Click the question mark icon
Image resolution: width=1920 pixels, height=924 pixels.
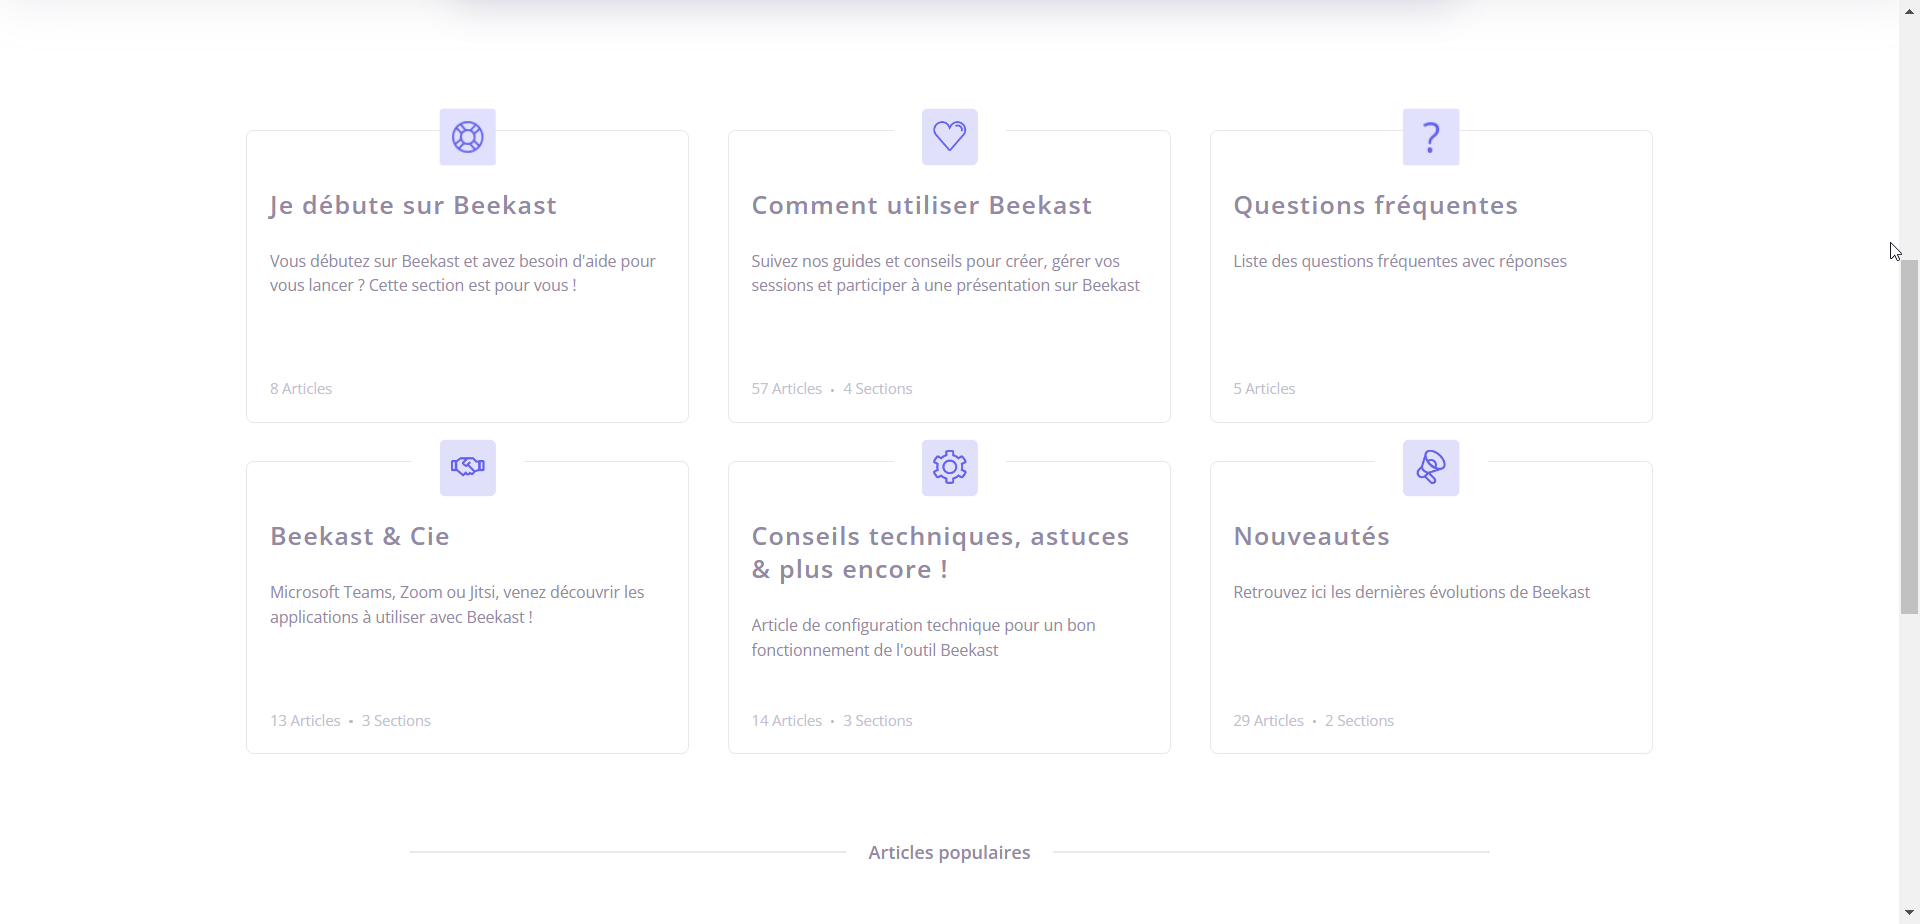1431,137
